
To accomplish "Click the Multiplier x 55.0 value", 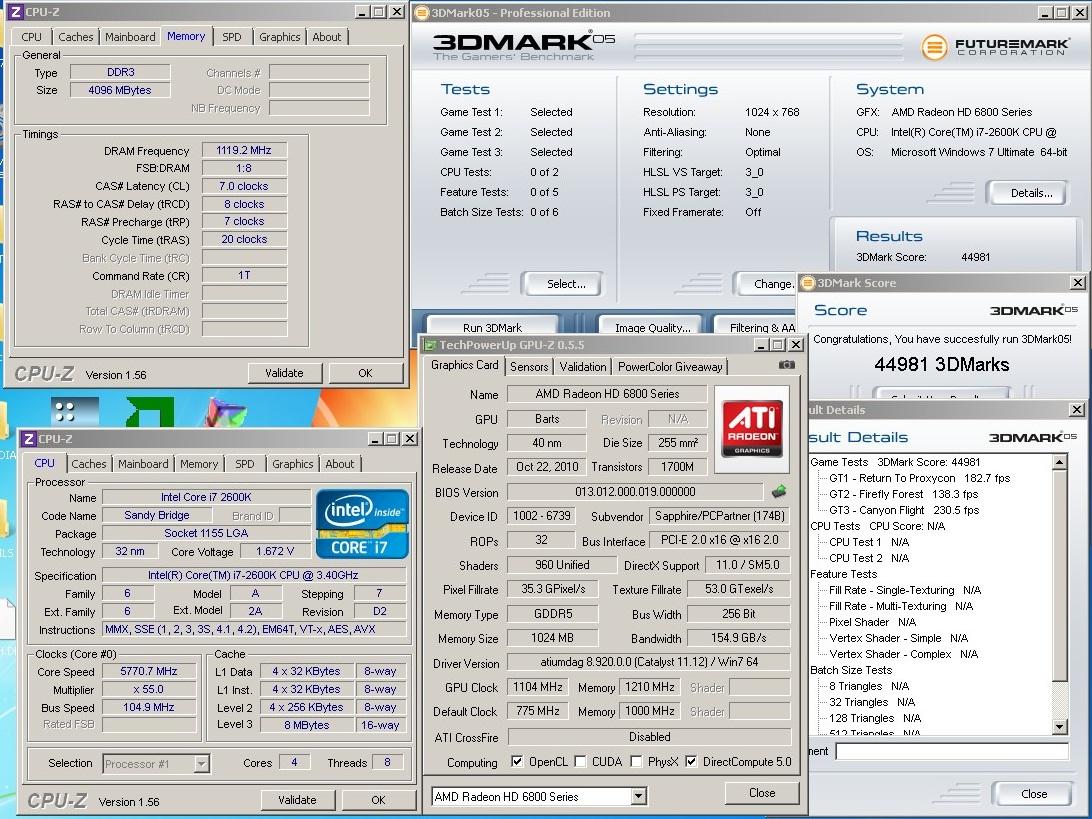I will 148,689.
